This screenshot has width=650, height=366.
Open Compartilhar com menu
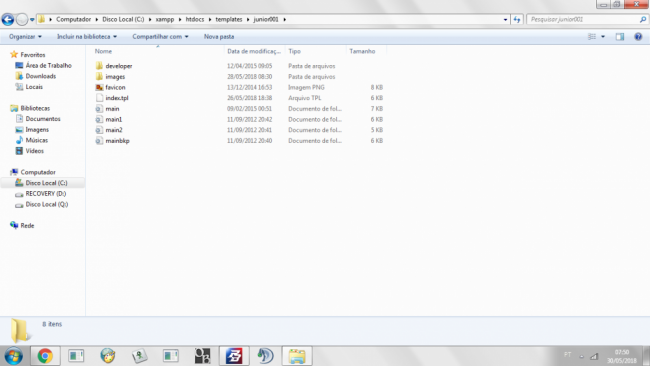point(160,36)
